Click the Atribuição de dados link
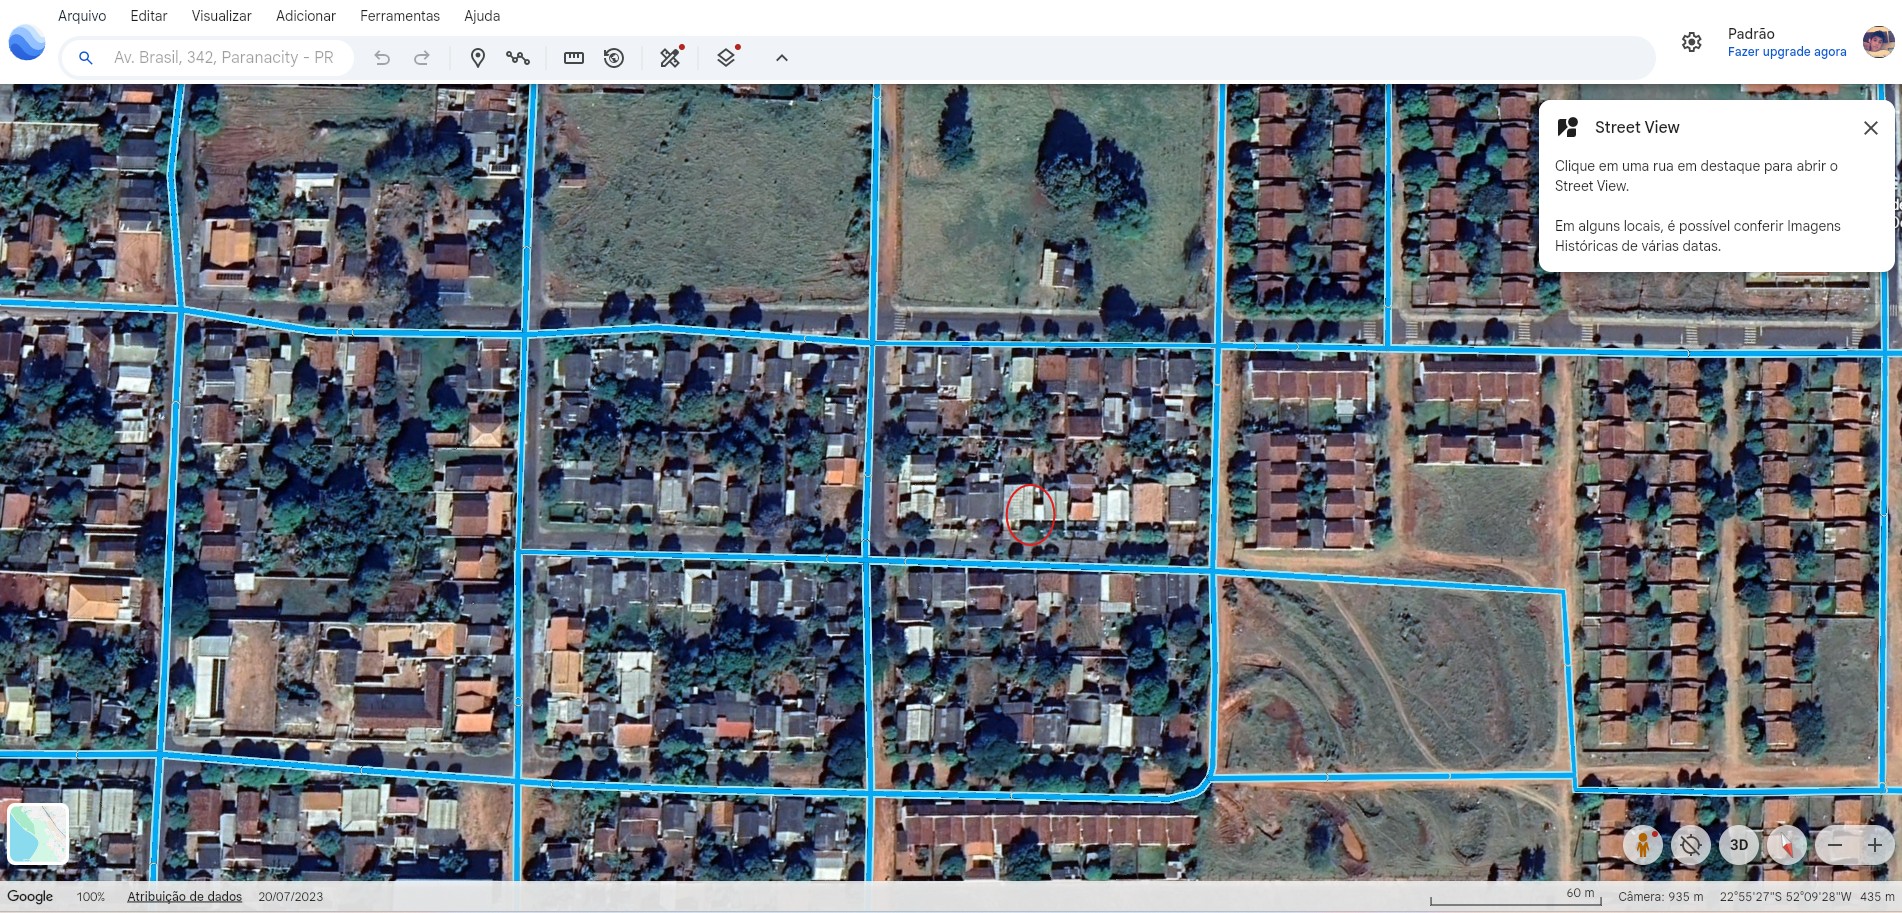Image resolution: width=1902 pixels, height=913 pixels. (x=184, y=897)
